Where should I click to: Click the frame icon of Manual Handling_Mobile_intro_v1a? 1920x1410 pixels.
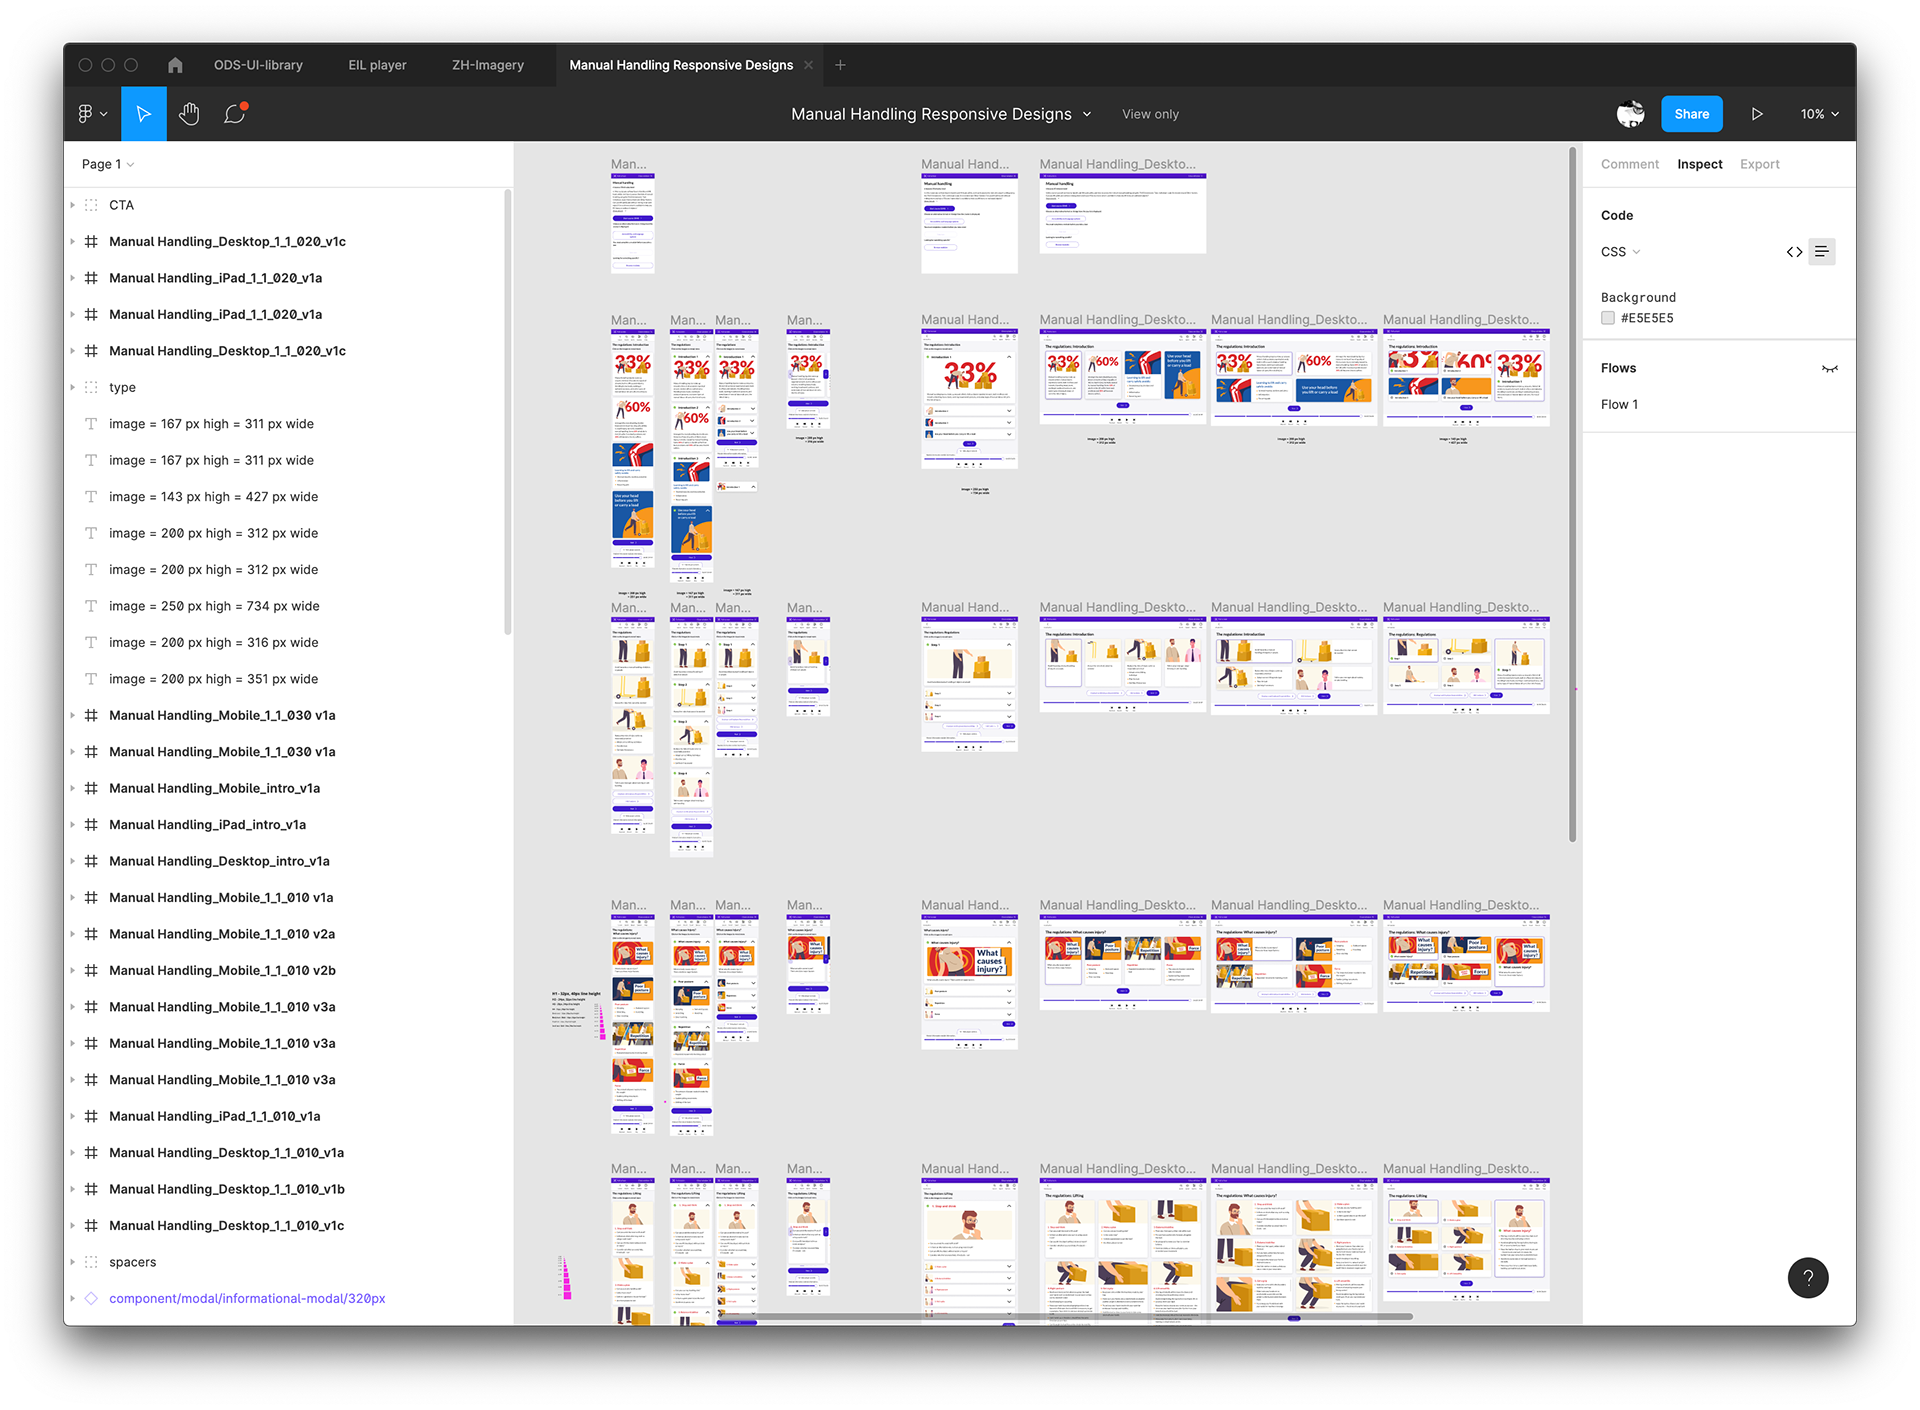[91, 788]
